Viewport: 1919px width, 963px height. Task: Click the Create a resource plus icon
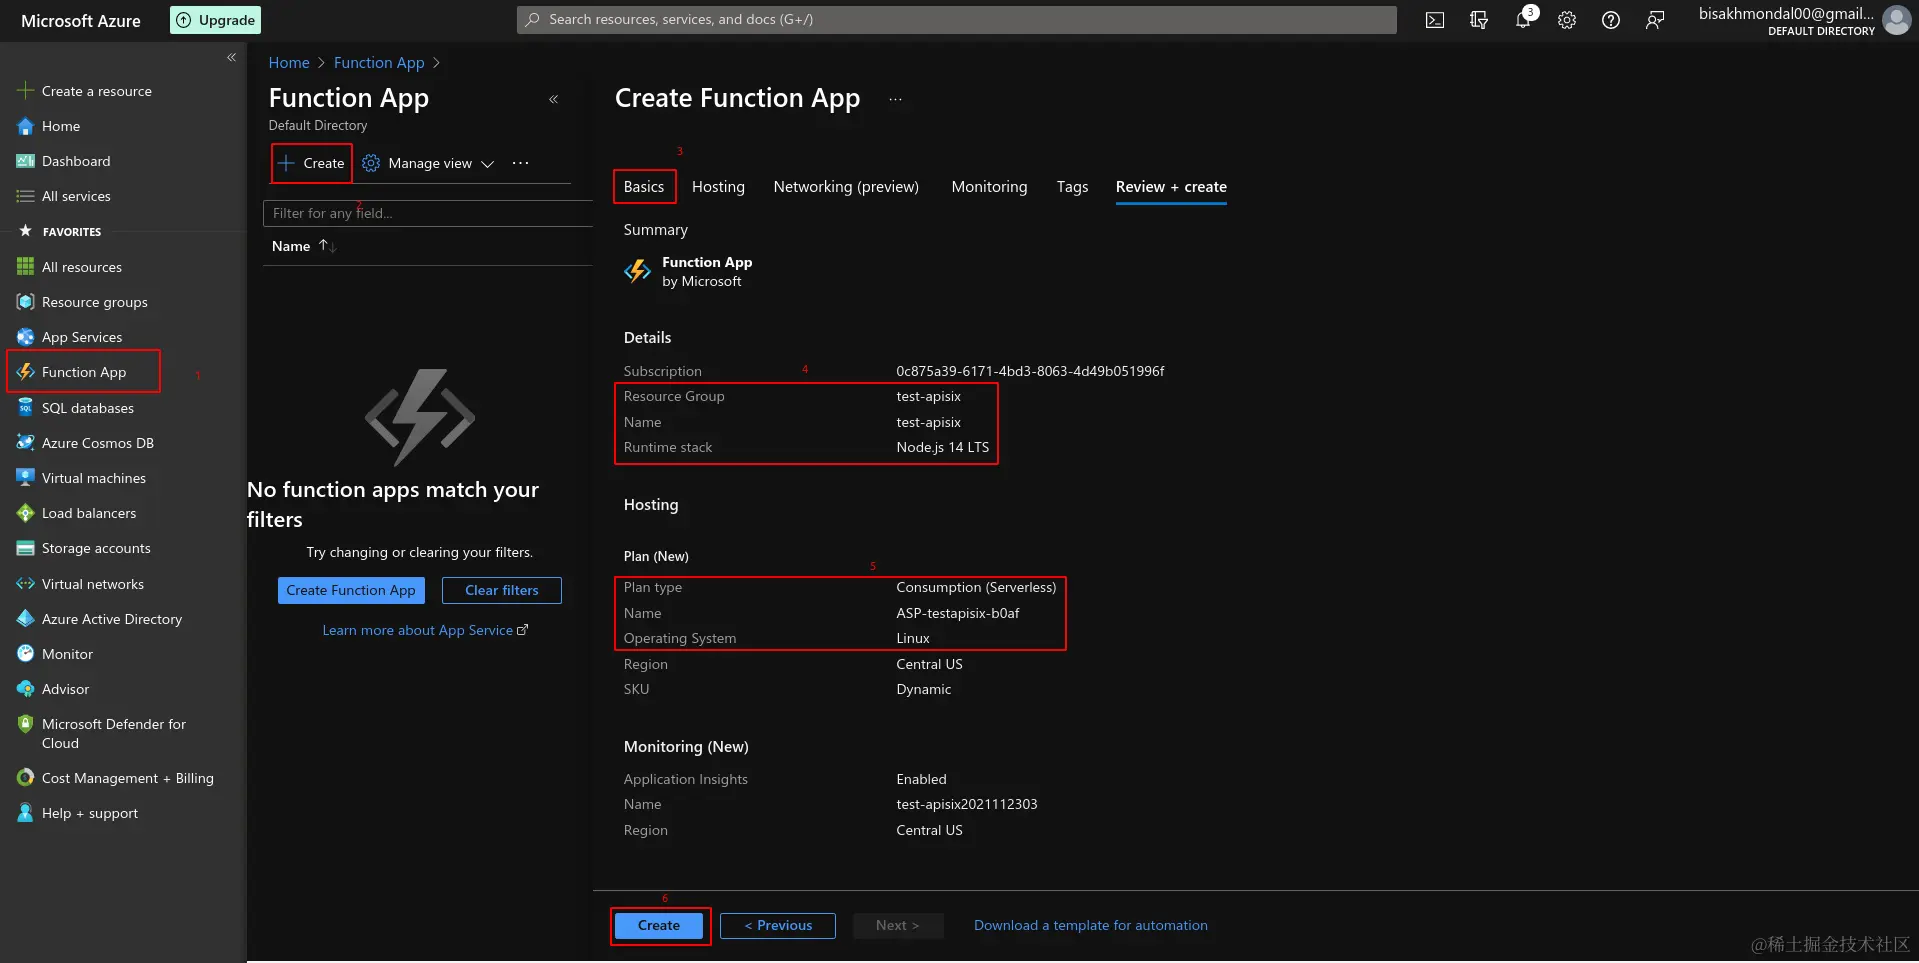(x=25, y=91)
